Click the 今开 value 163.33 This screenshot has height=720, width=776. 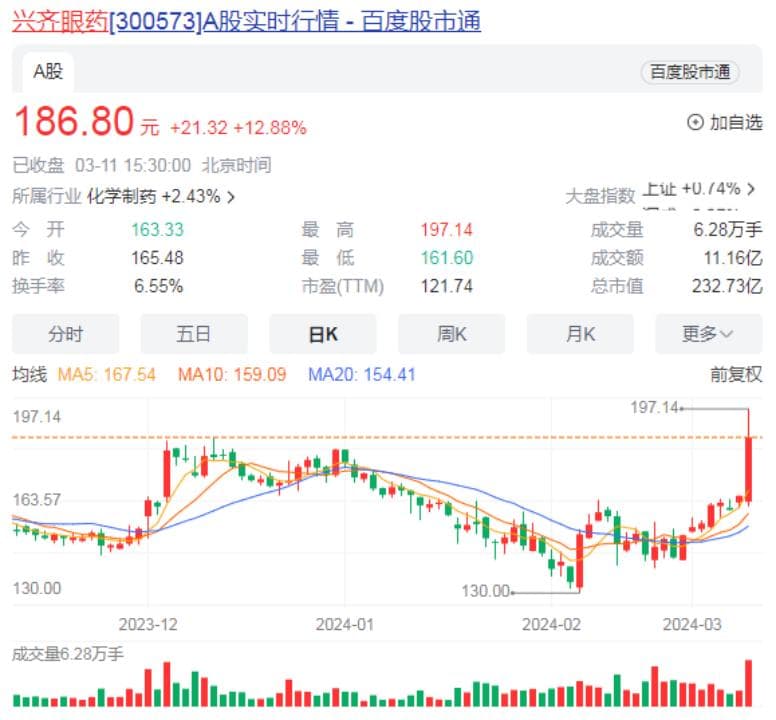click(157, 230)
